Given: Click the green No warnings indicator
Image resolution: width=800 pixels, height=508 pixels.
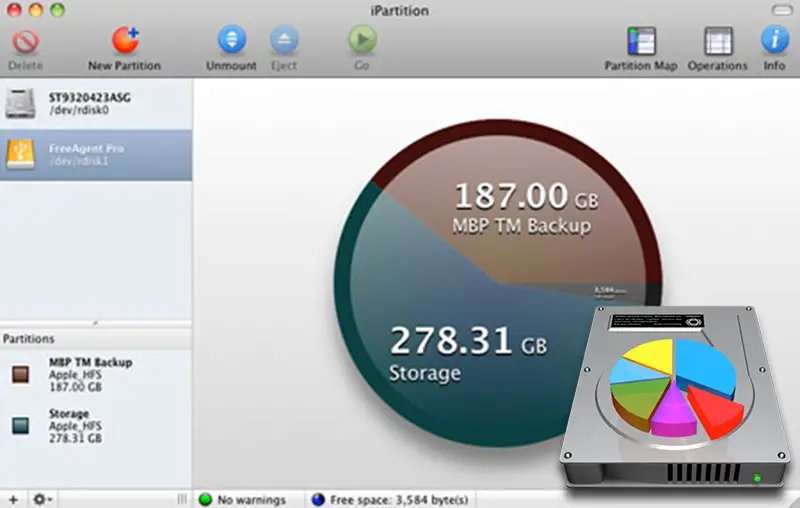Looking at the screenshot, I should [205, 500].
